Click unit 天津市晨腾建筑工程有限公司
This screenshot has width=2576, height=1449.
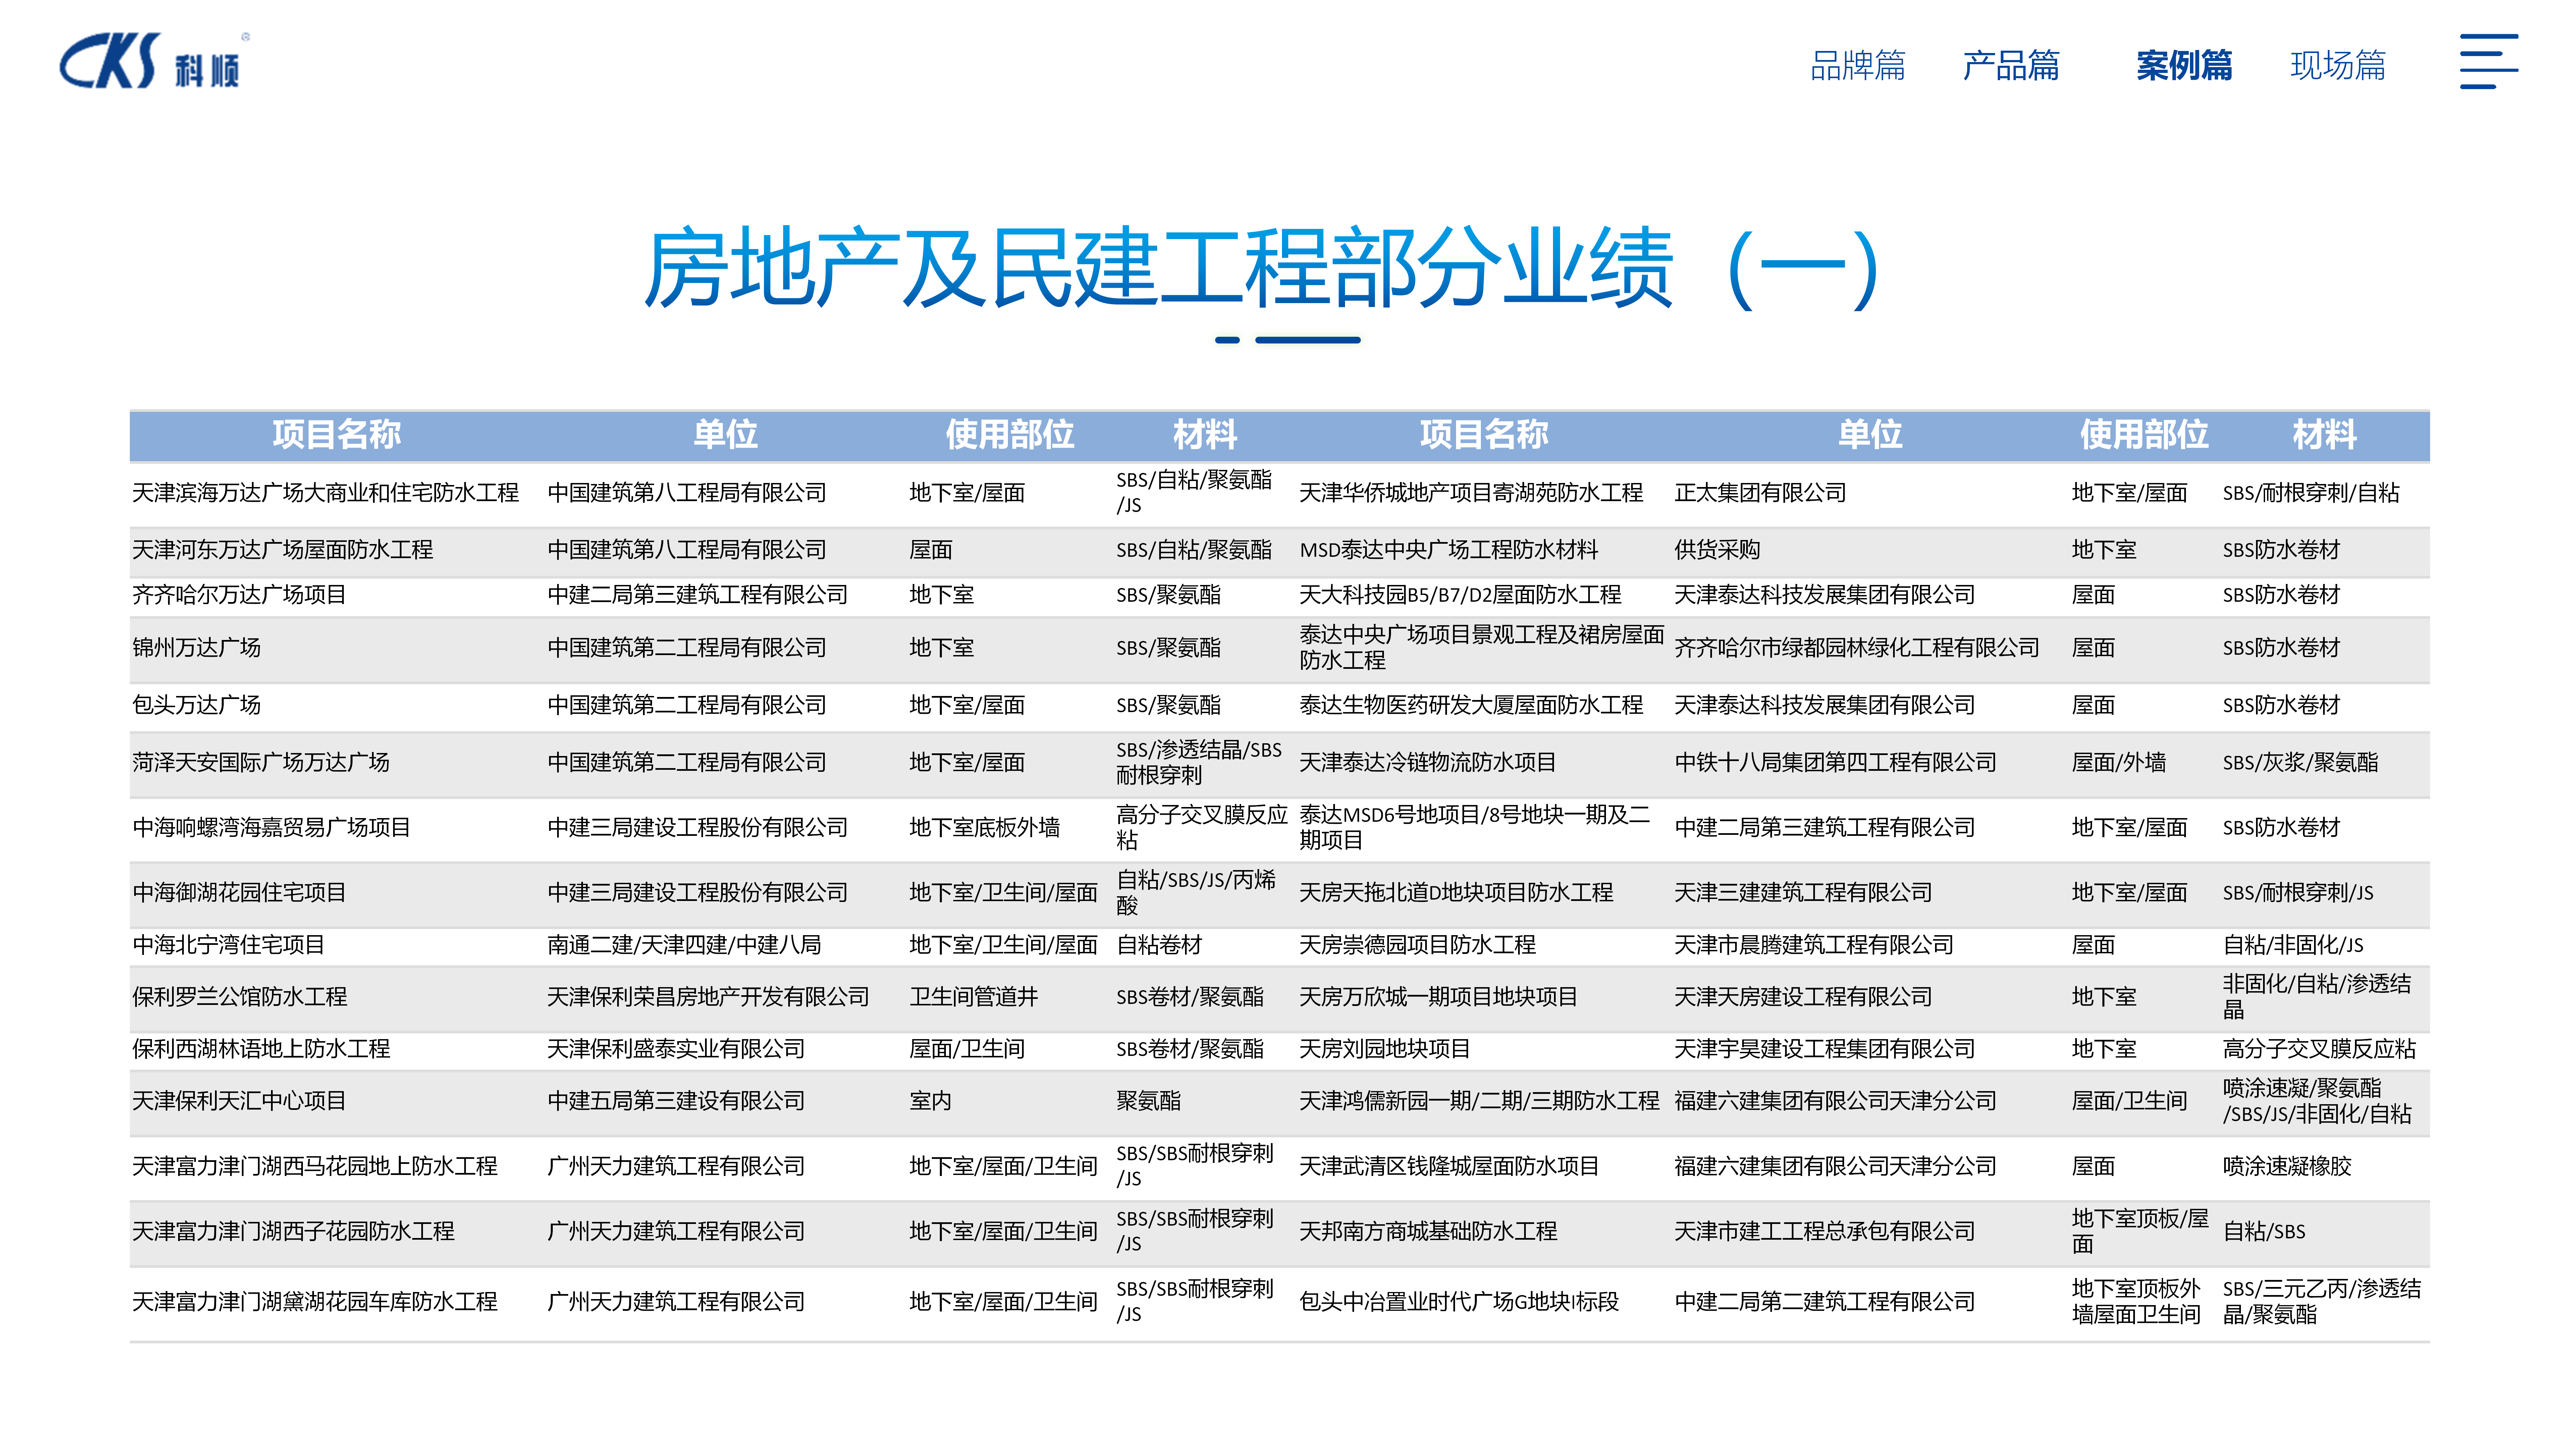click(1814, 945)
